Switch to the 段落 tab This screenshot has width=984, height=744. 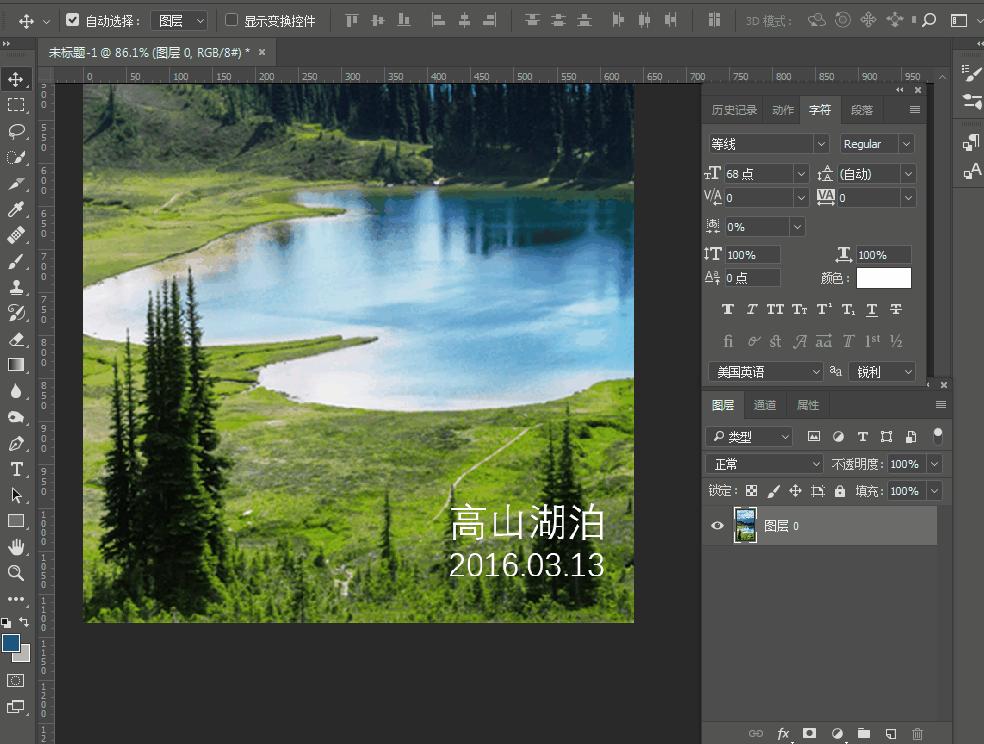pos(862,110)
